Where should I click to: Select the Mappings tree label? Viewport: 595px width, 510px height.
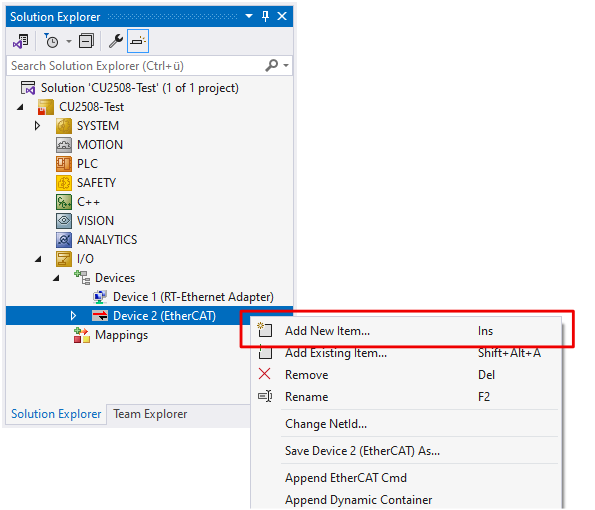(x=121, y=335)
